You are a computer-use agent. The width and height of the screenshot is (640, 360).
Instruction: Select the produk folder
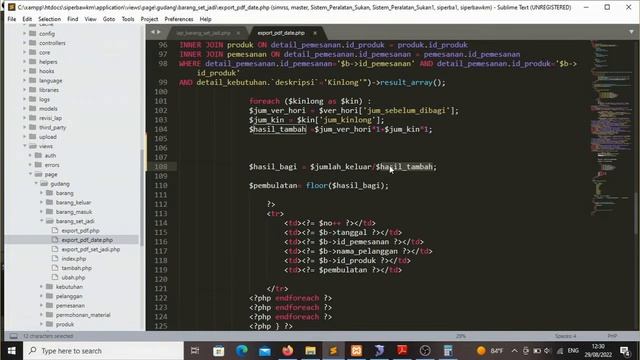(65, 324)
